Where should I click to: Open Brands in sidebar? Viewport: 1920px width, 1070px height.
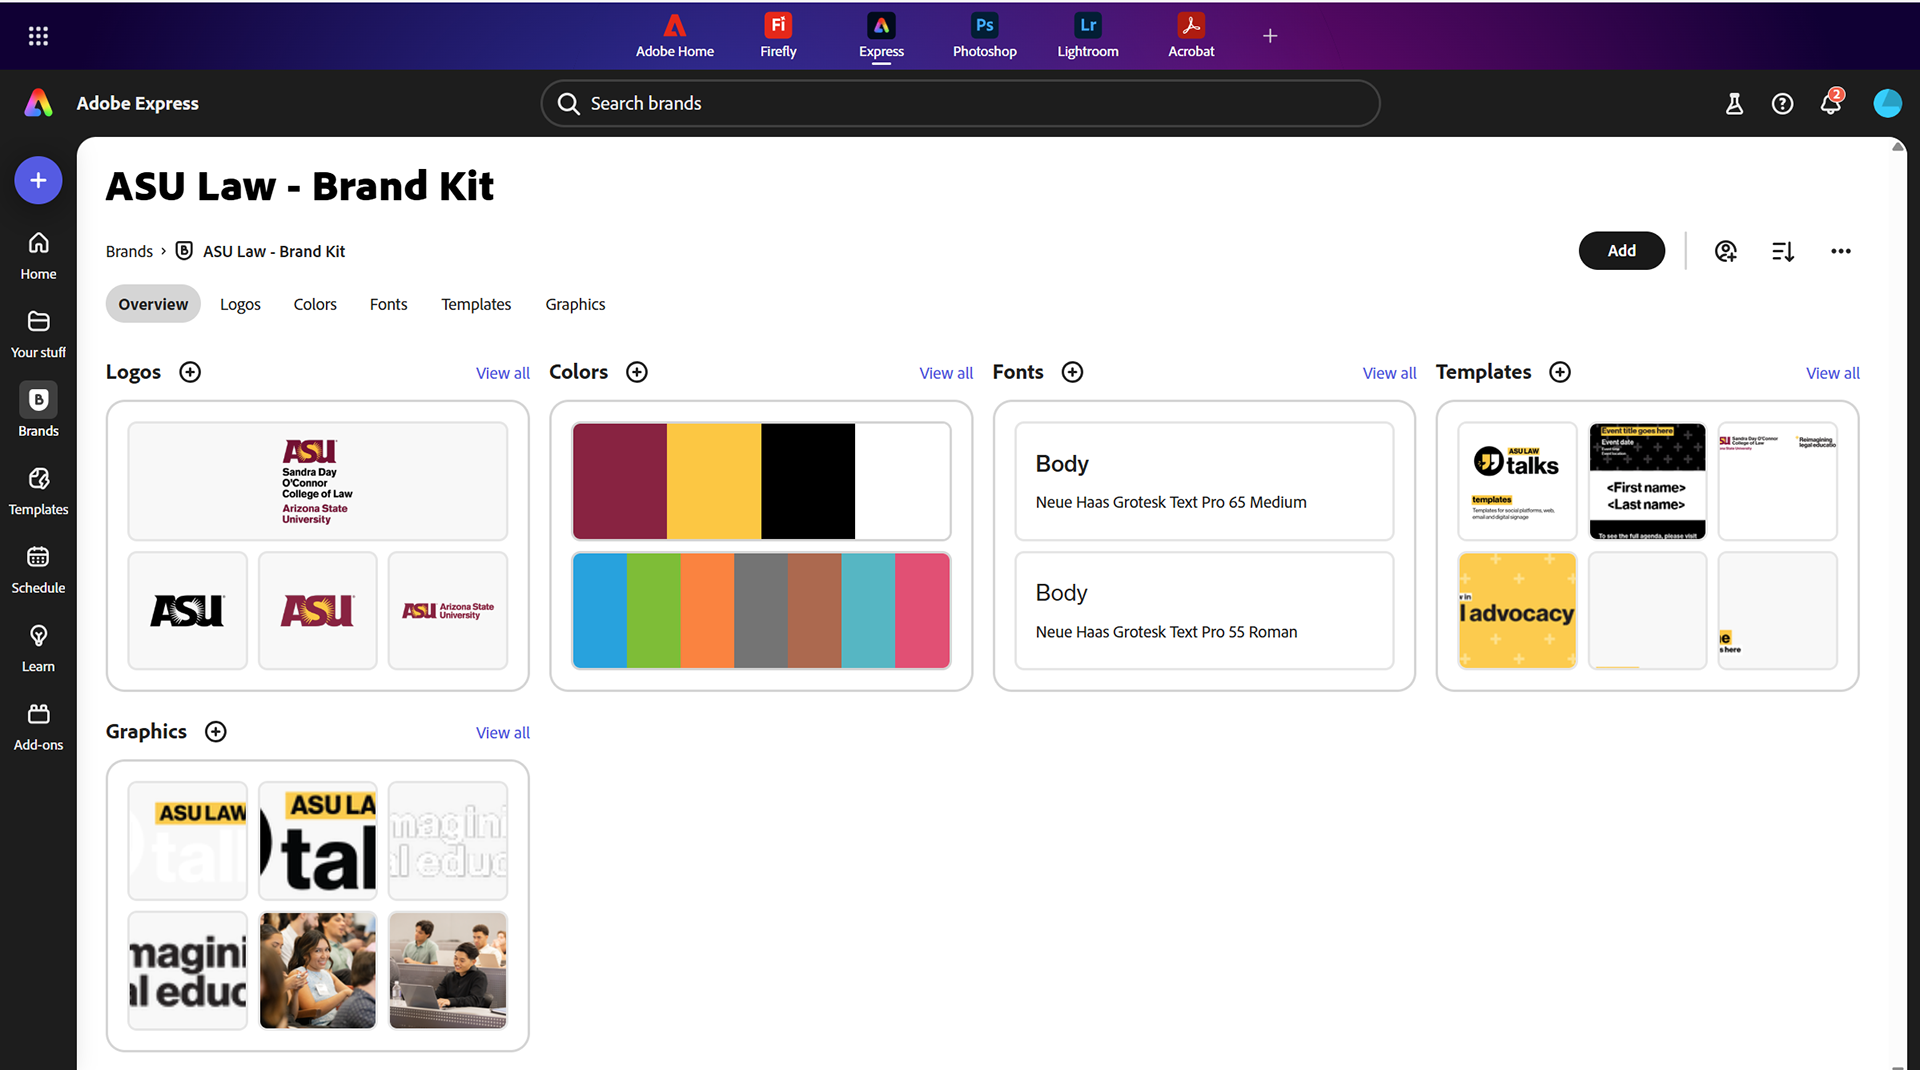(x=38, y=411)
